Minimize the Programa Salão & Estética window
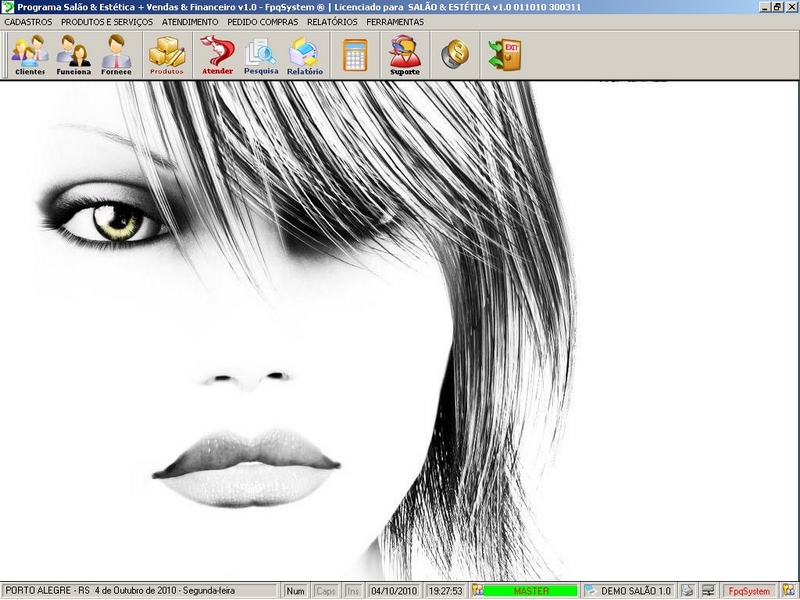 click(764, 7)
